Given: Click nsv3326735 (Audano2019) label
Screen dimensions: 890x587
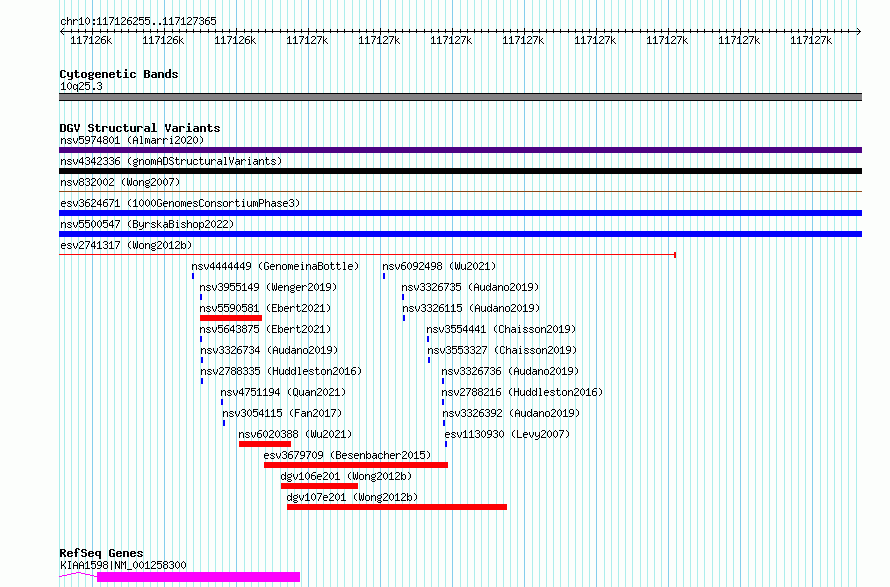Looking at the screenshot, I should (471, 287).
